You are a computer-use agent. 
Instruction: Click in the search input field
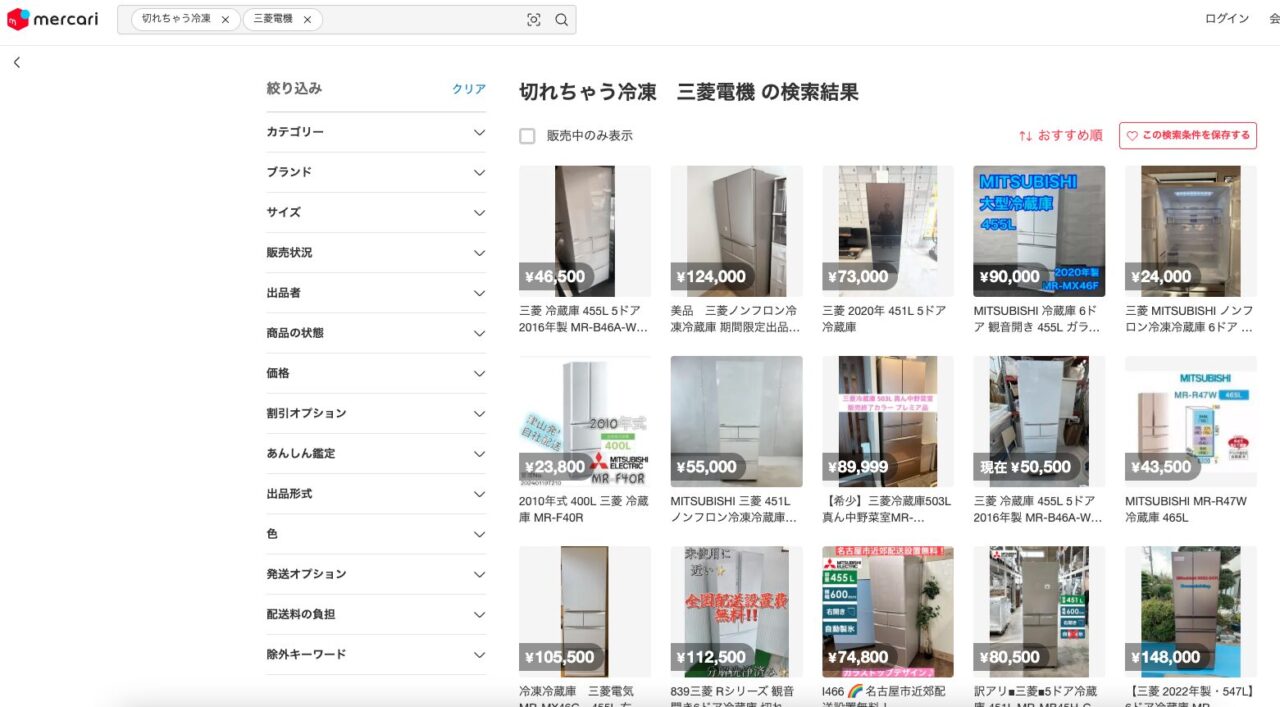[x=420, y=20]
